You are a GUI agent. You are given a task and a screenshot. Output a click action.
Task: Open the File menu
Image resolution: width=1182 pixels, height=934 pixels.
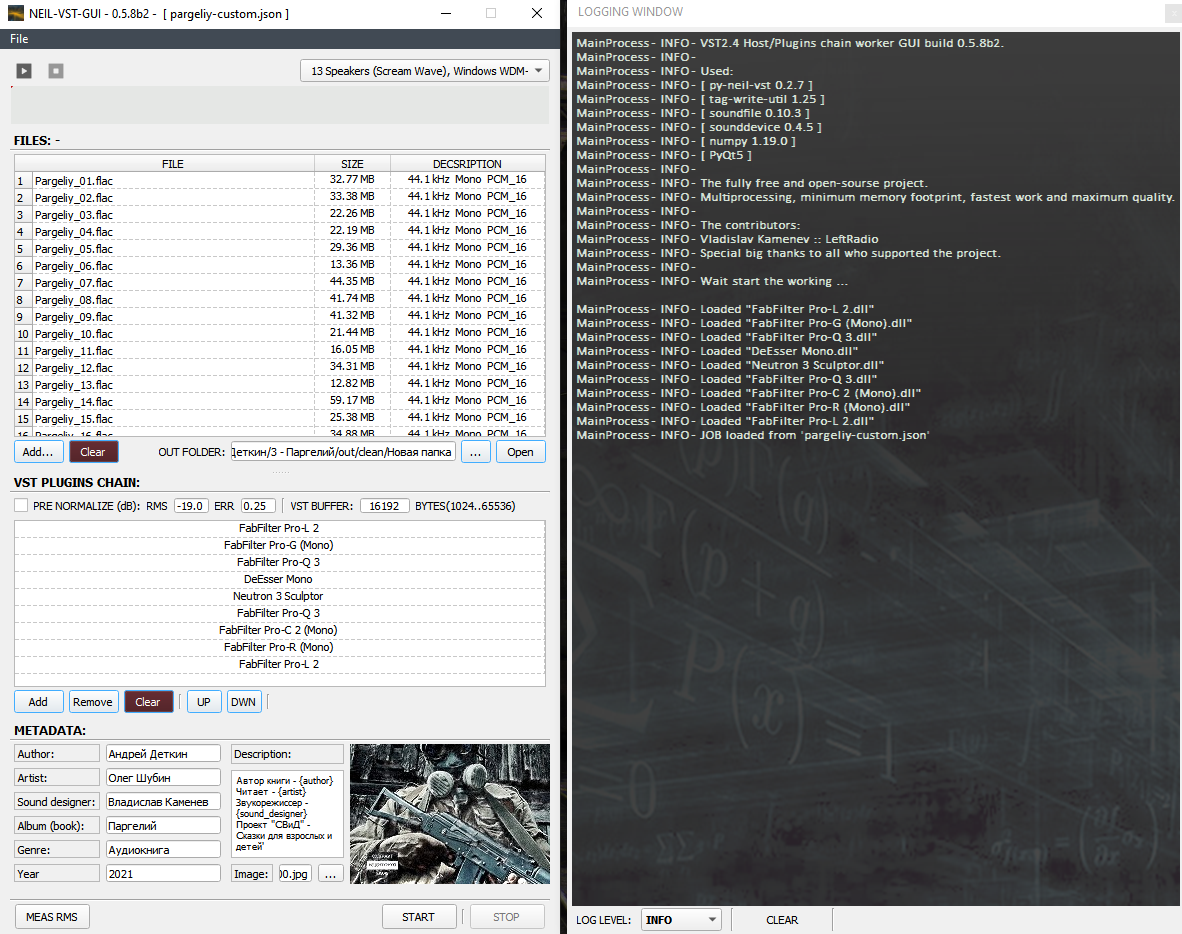pyautogui.click(x=19, y=39)
